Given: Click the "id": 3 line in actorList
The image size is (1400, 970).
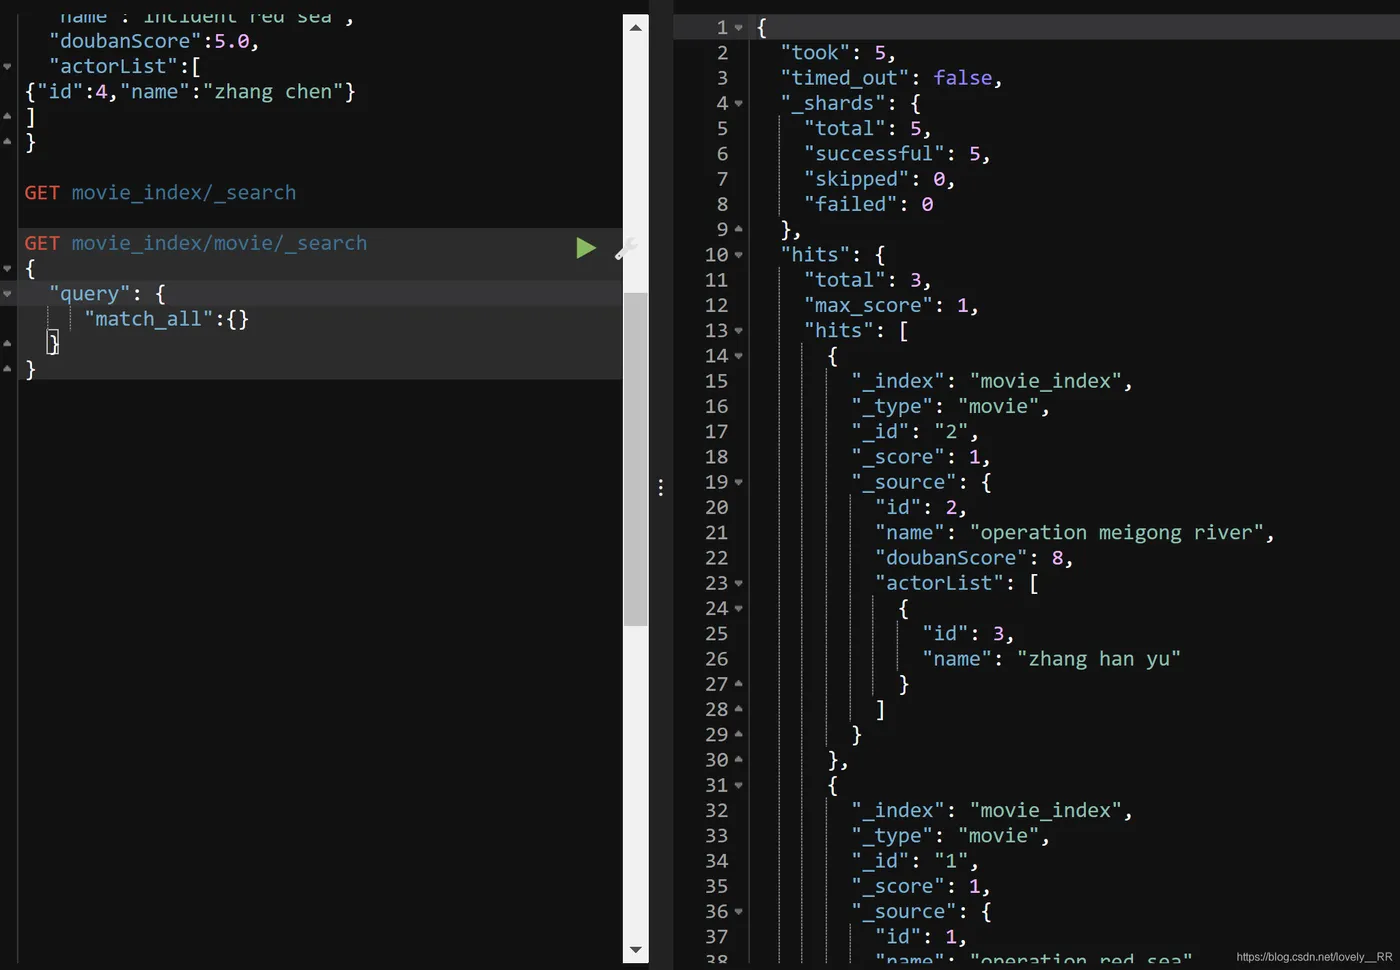Looking at the screenshot, I should (968, 634).
